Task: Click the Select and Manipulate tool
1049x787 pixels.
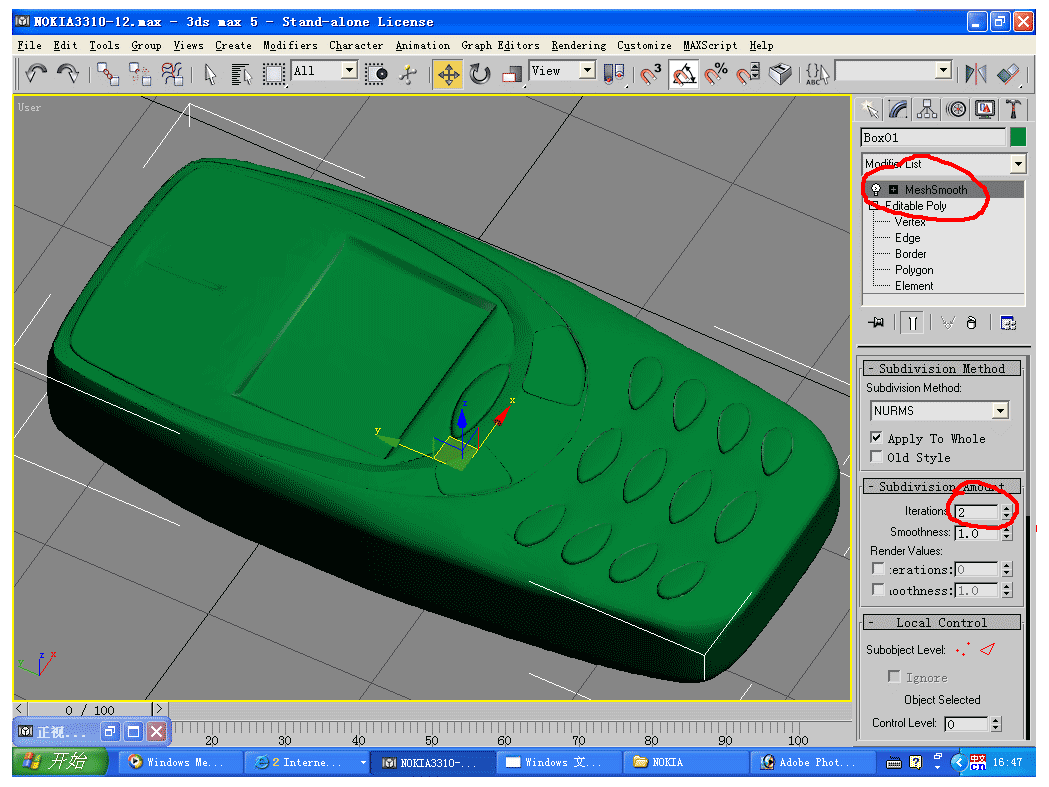Action: (408, 74)
